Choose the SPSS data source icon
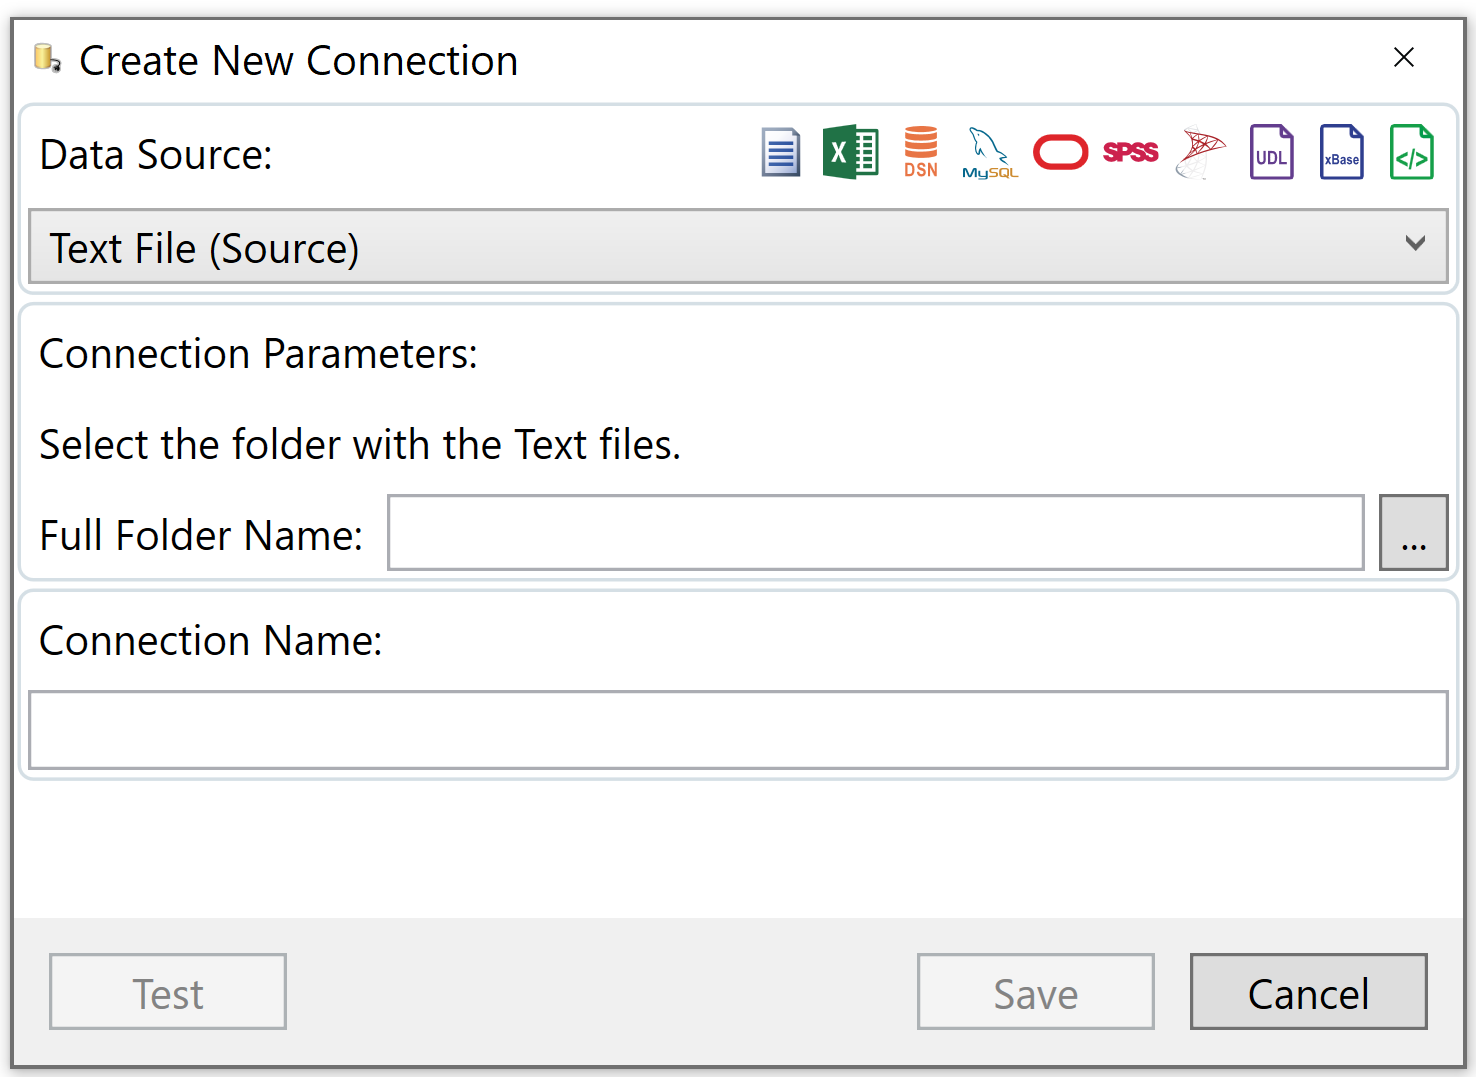The height and width of the screenshot is (1077, 1476). pos(1130,152)
